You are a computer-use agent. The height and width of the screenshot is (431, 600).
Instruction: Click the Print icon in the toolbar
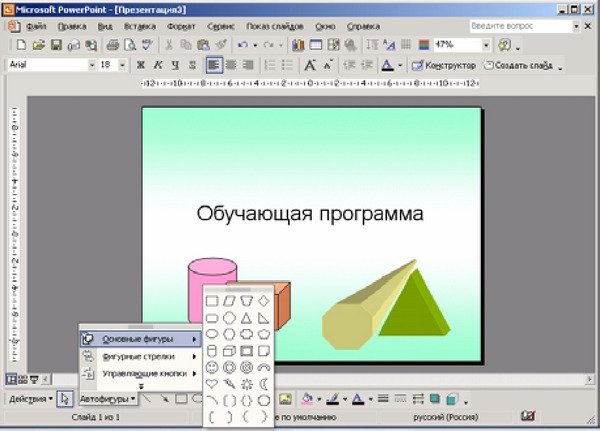pos(113,45)
